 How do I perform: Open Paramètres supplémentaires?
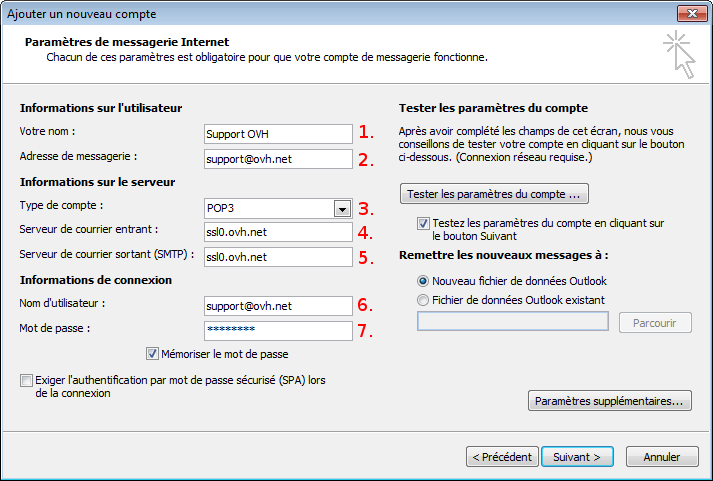point(609,401)
